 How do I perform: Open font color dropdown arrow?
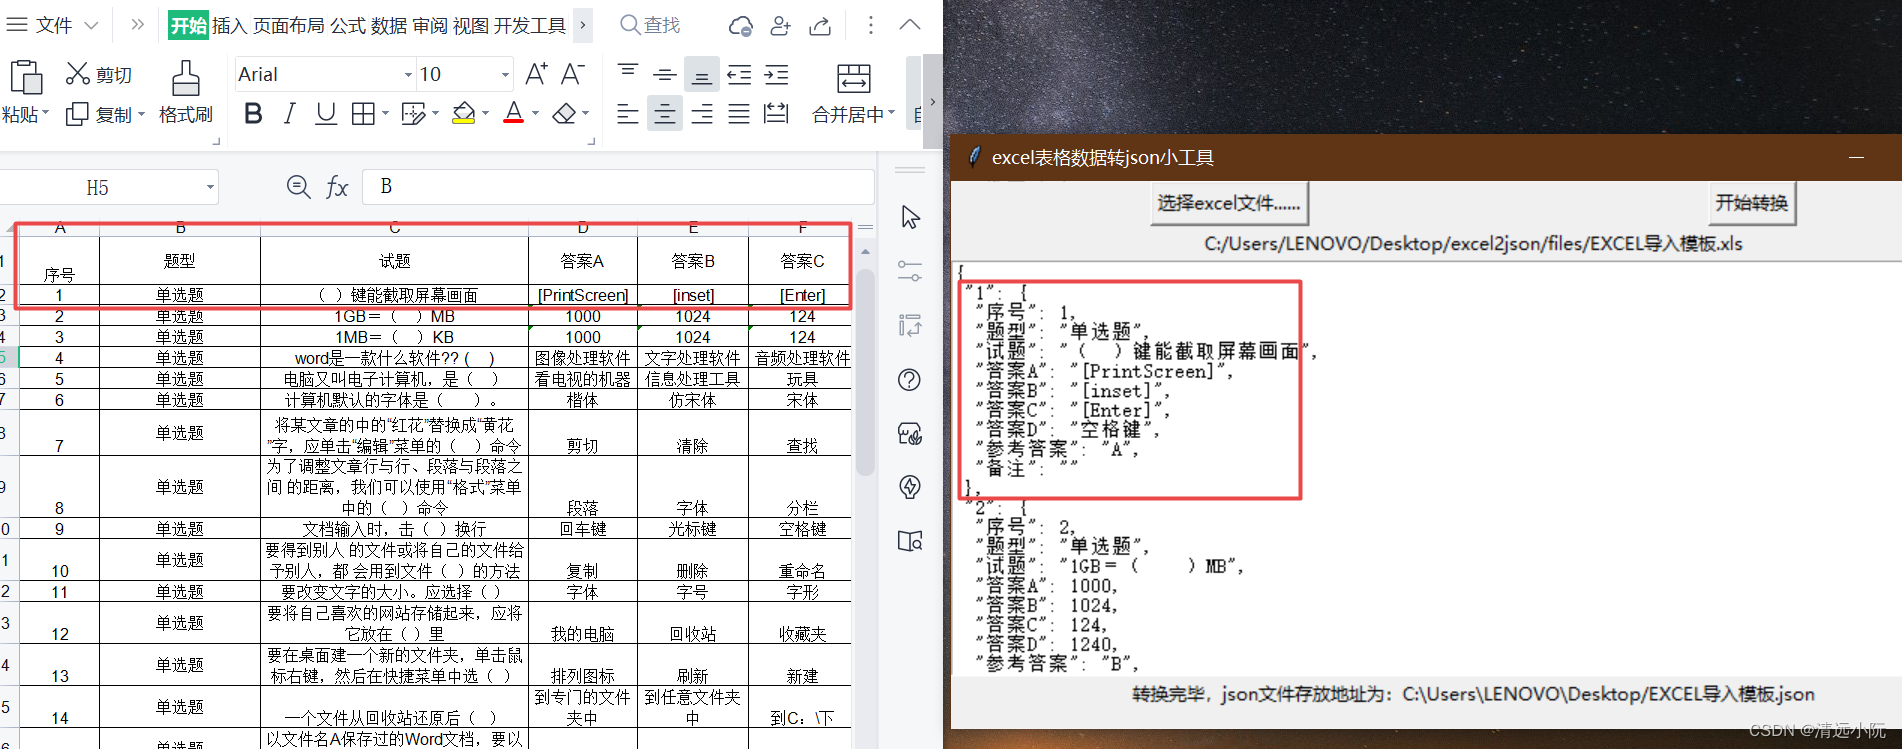[x=535, y=115]
